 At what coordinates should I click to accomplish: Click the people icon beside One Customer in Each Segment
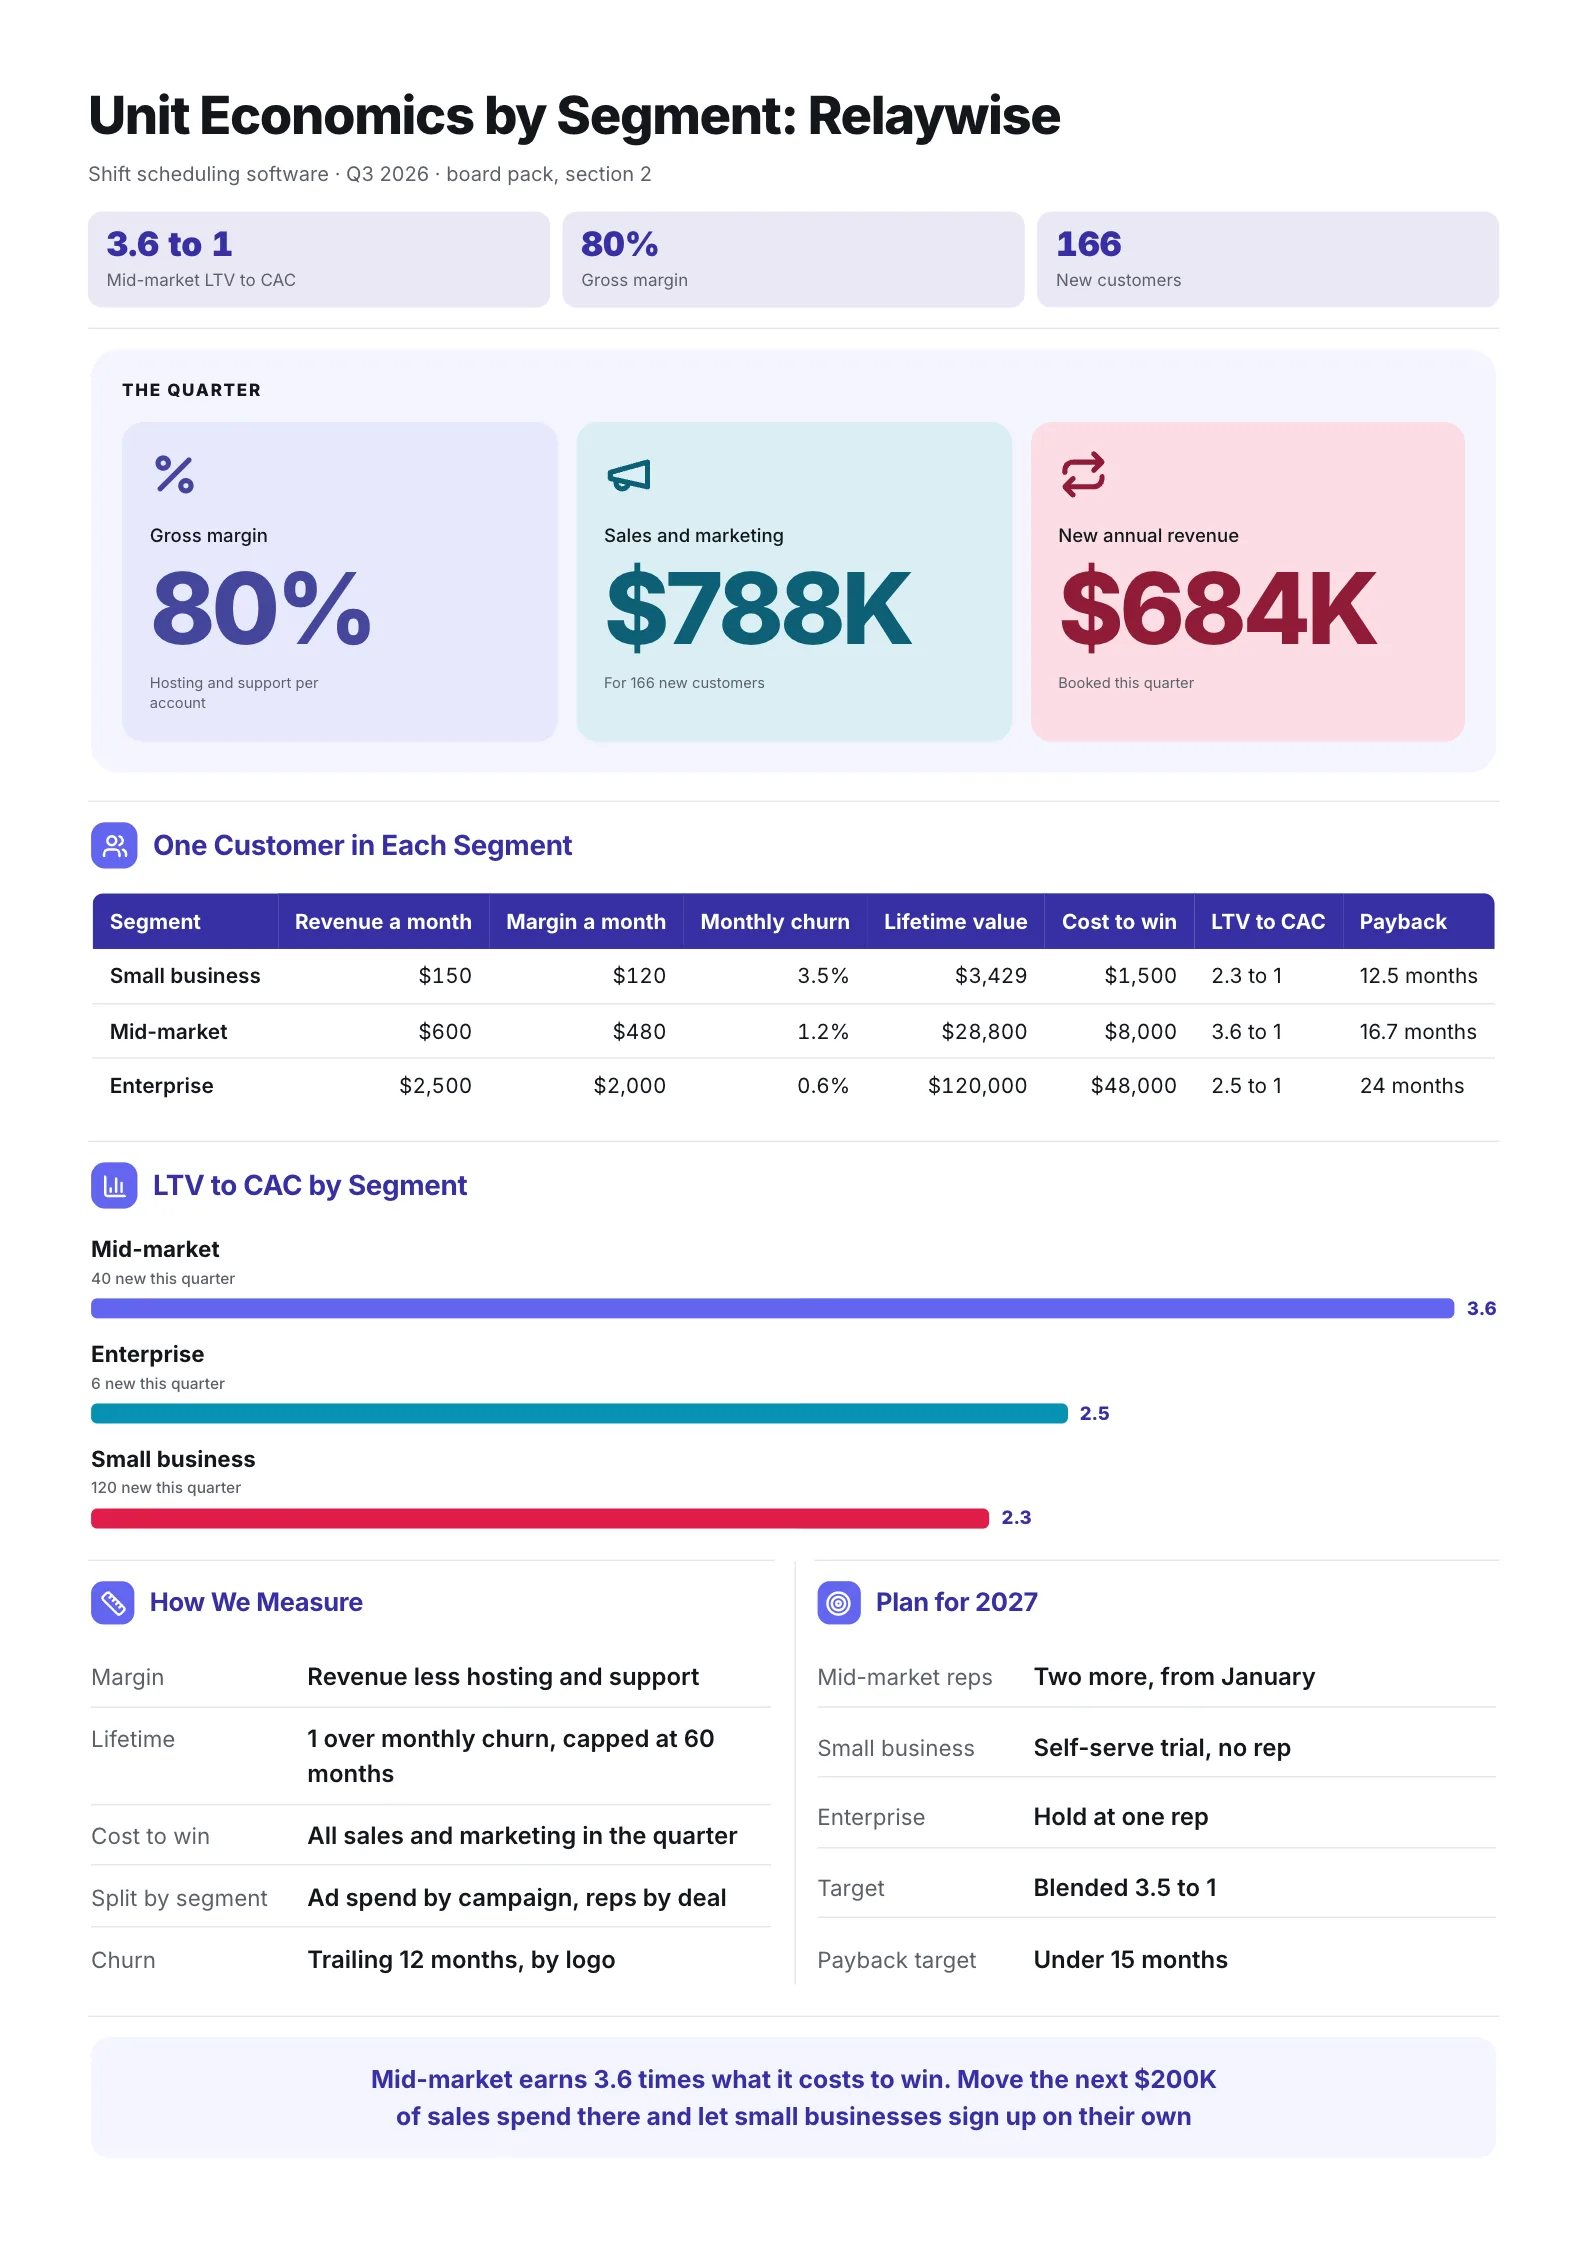[114, 846]
